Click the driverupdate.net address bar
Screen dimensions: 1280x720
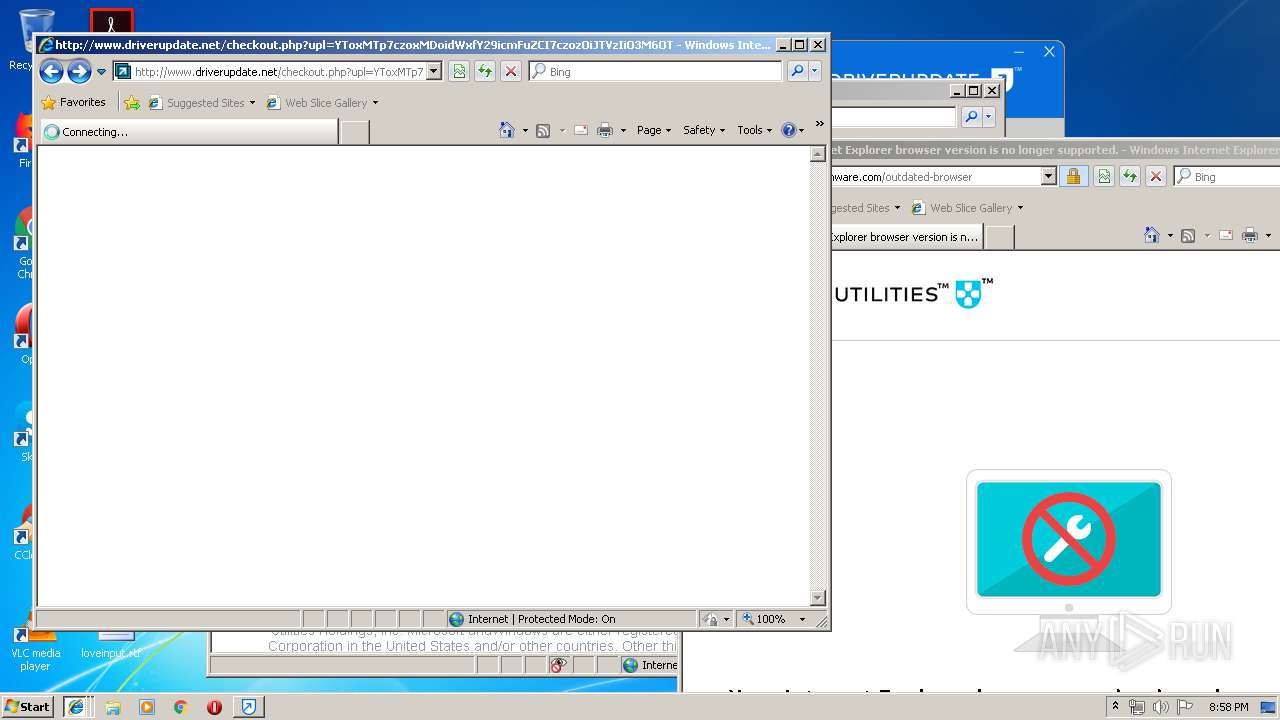[x=277, y=72]
